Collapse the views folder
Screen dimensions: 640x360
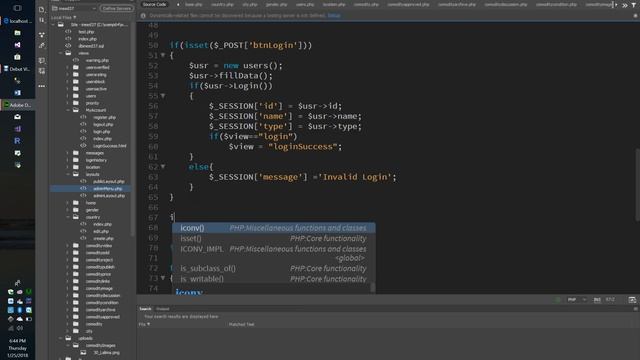coord(61,53)
